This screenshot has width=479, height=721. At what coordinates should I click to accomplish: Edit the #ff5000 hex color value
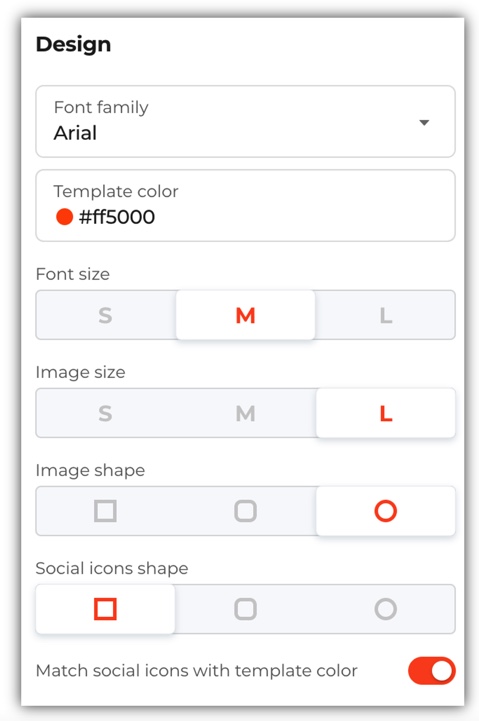point(117,217)
